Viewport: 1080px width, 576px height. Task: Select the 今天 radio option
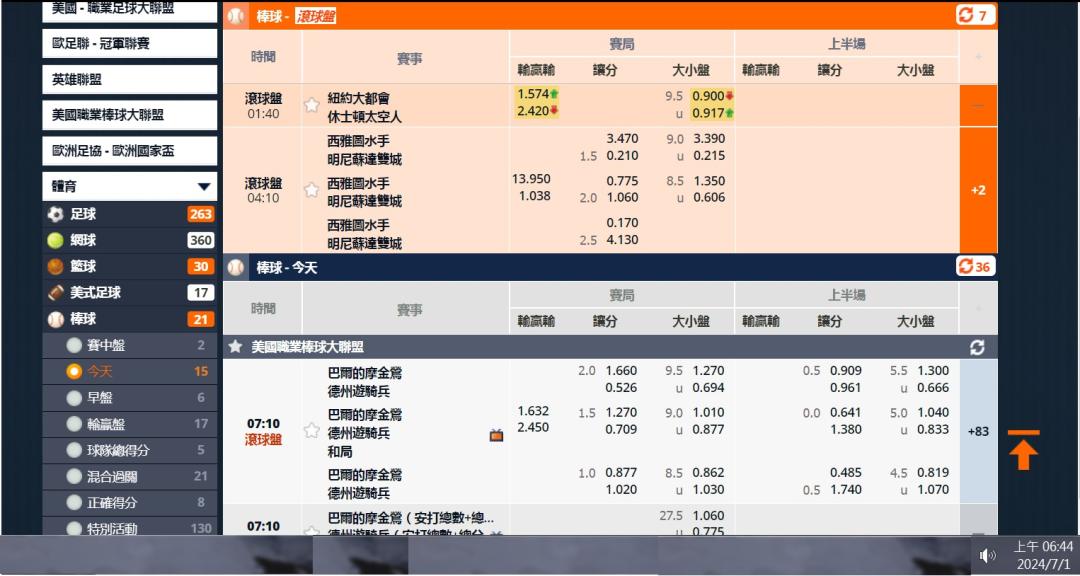[x=74, y=371]
